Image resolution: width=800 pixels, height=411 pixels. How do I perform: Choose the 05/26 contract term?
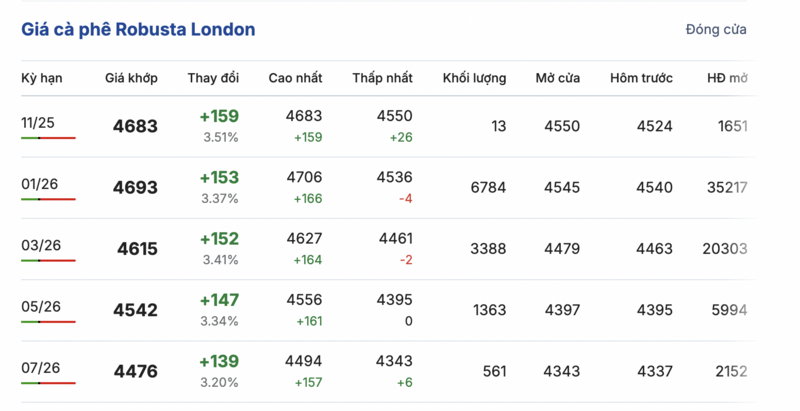(x=38, y=306)
